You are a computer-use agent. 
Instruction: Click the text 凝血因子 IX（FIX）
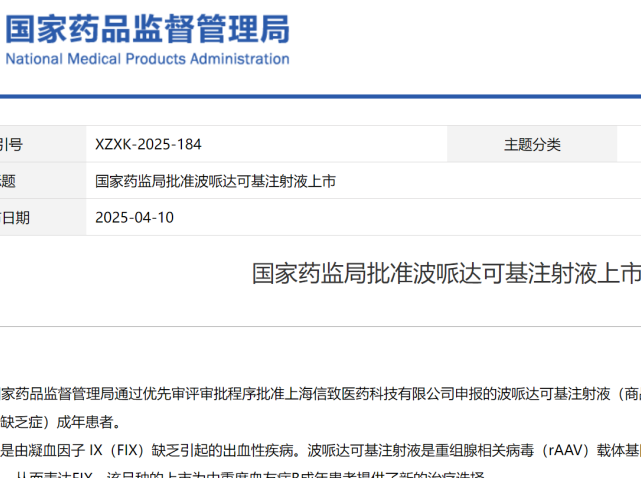(98, 448)
